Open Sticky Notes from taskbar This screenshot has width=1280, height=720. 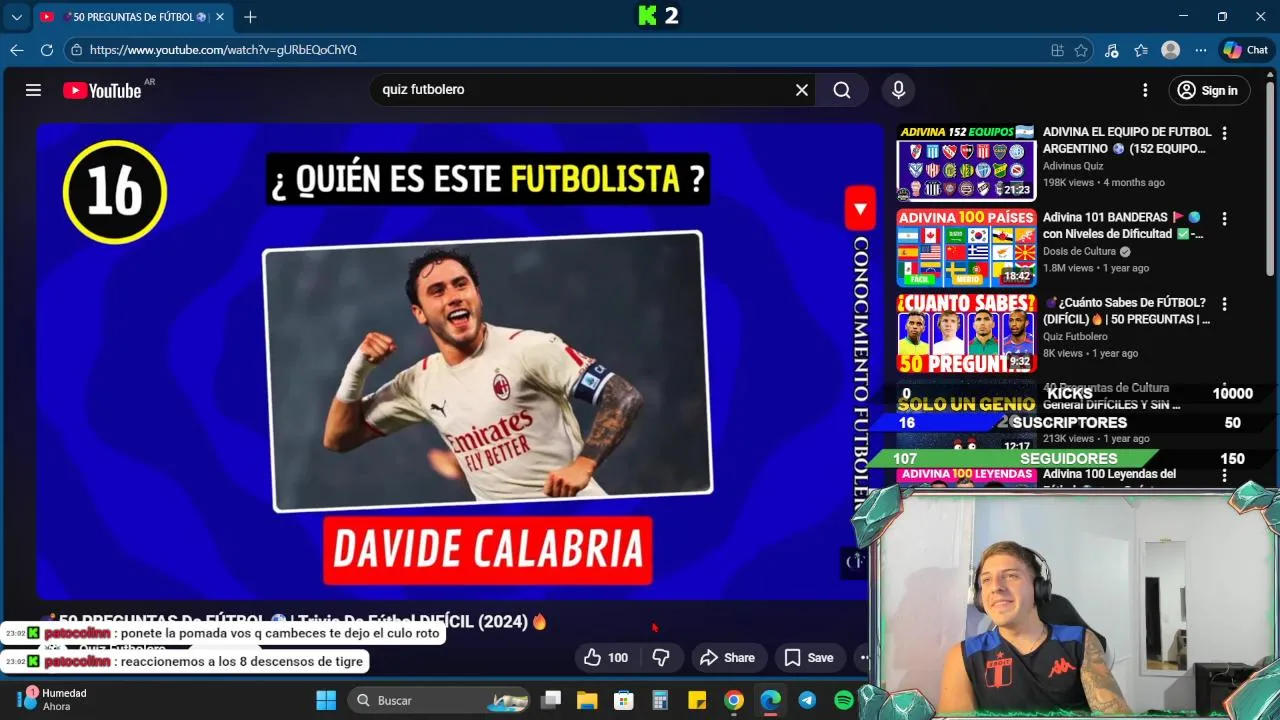696,700
